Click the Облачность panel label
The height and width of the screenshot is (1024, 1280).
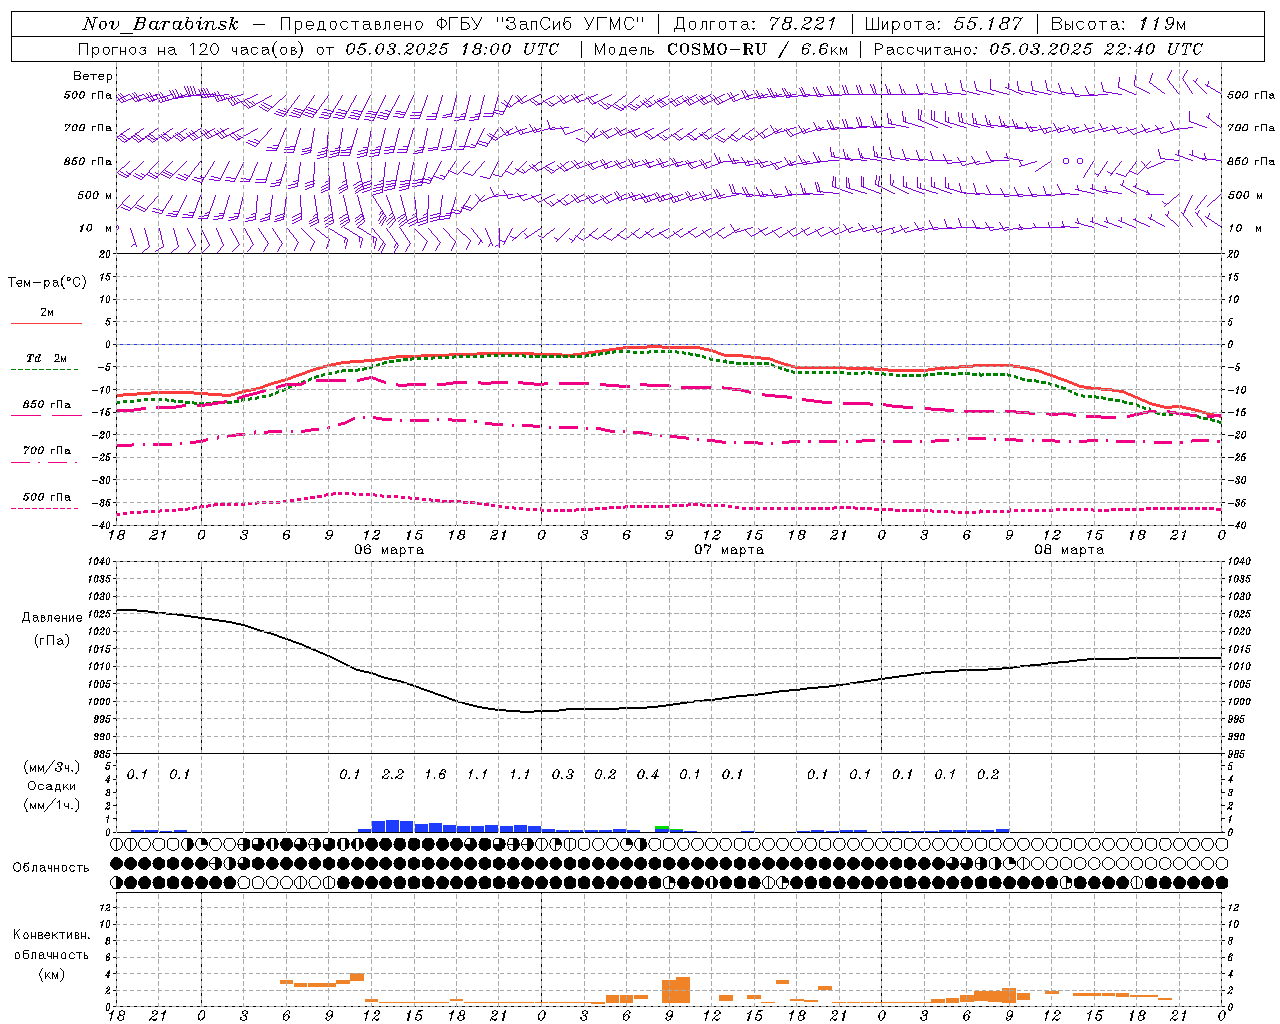tap(51, 867)
